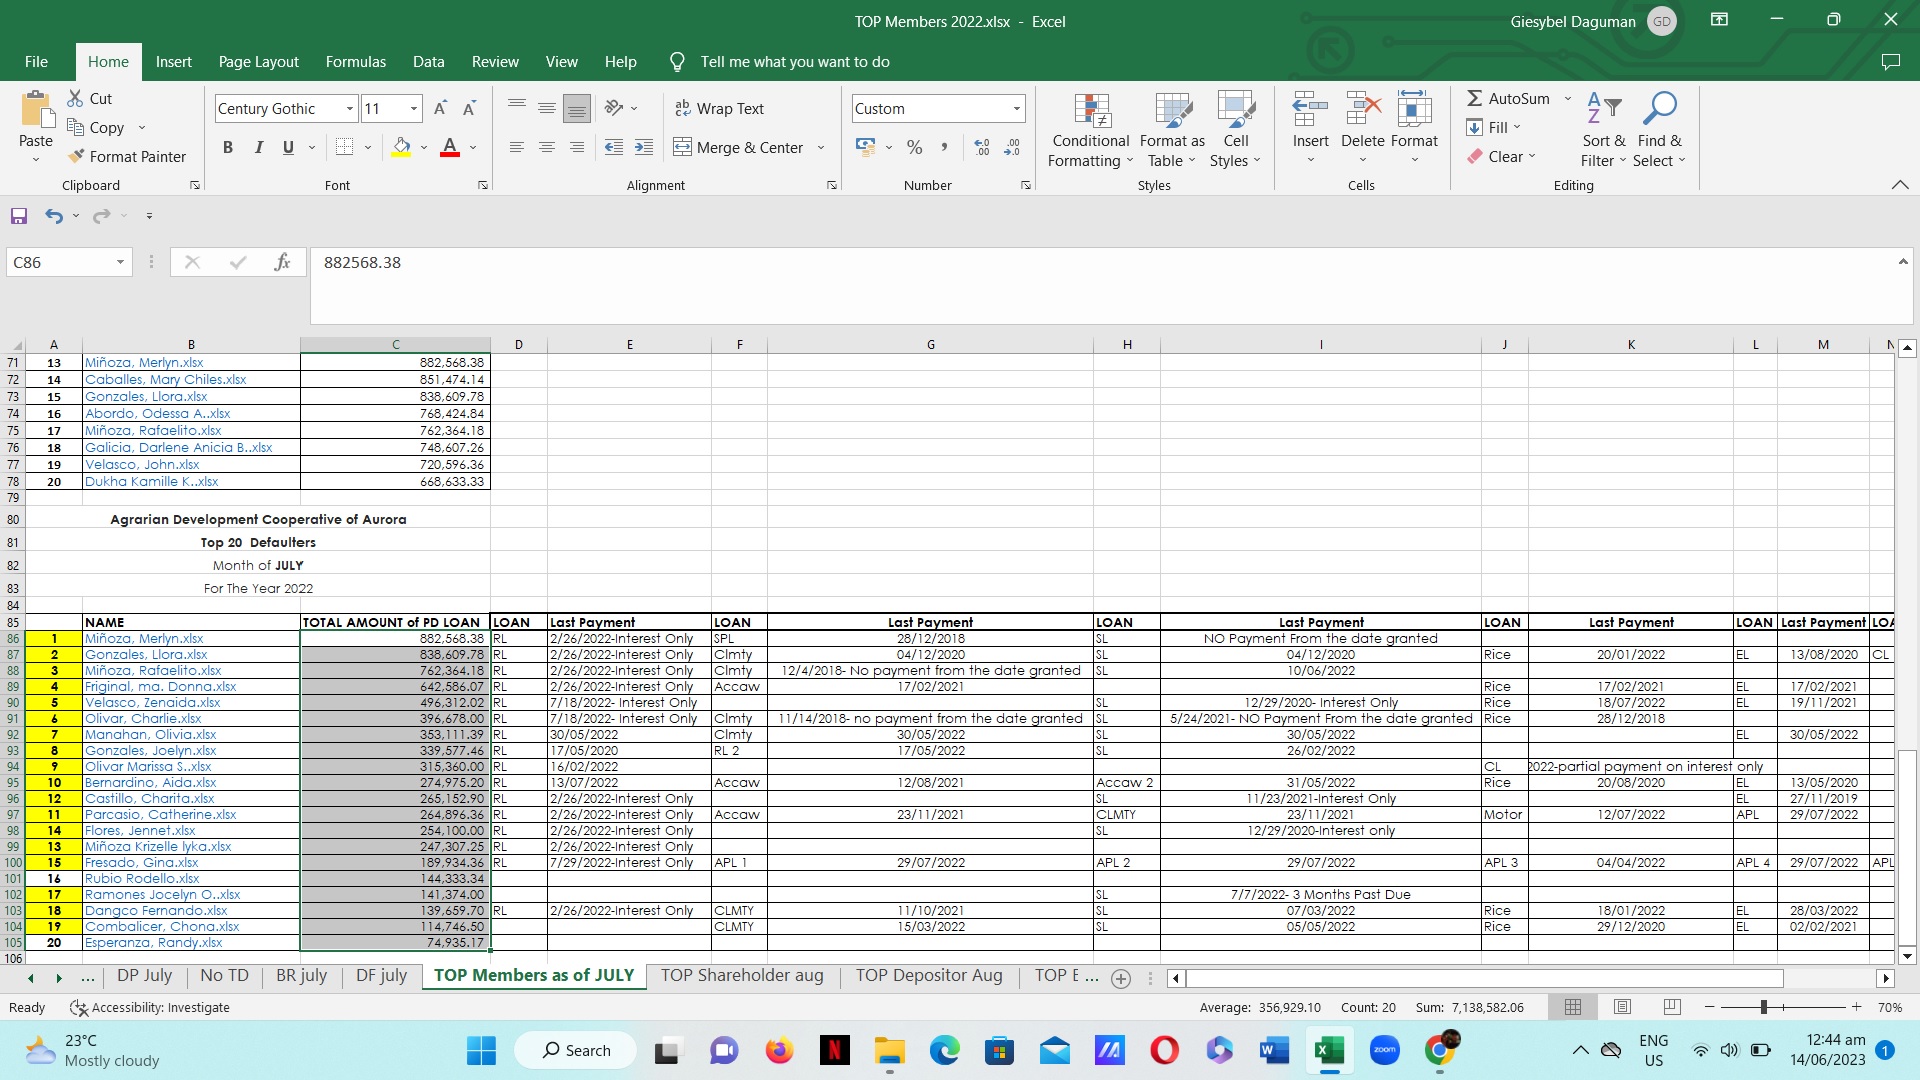
Task: Expand the Name Box dropdown arrow
Action: point(120,262)
